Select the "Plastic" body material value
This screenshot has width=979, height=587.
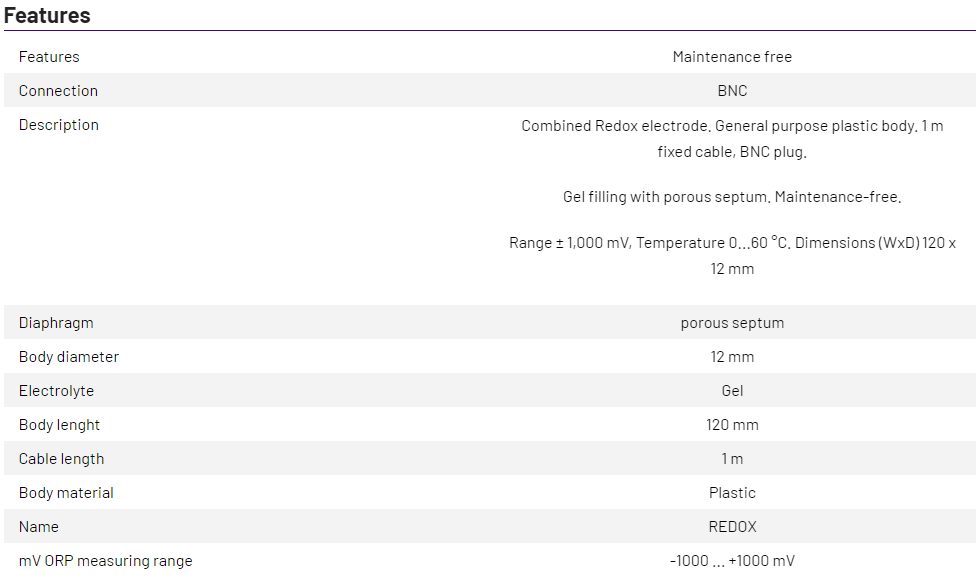click(732, 493)
